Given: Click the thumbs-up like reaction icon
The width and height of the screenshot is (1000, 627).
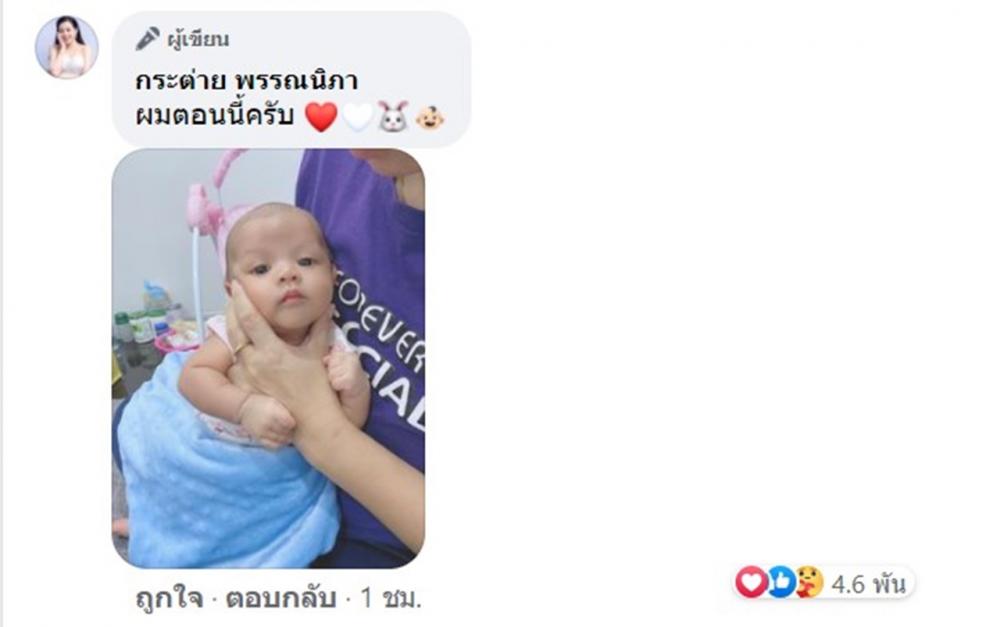Looking at the screenshot, I should tap(781, 582).
